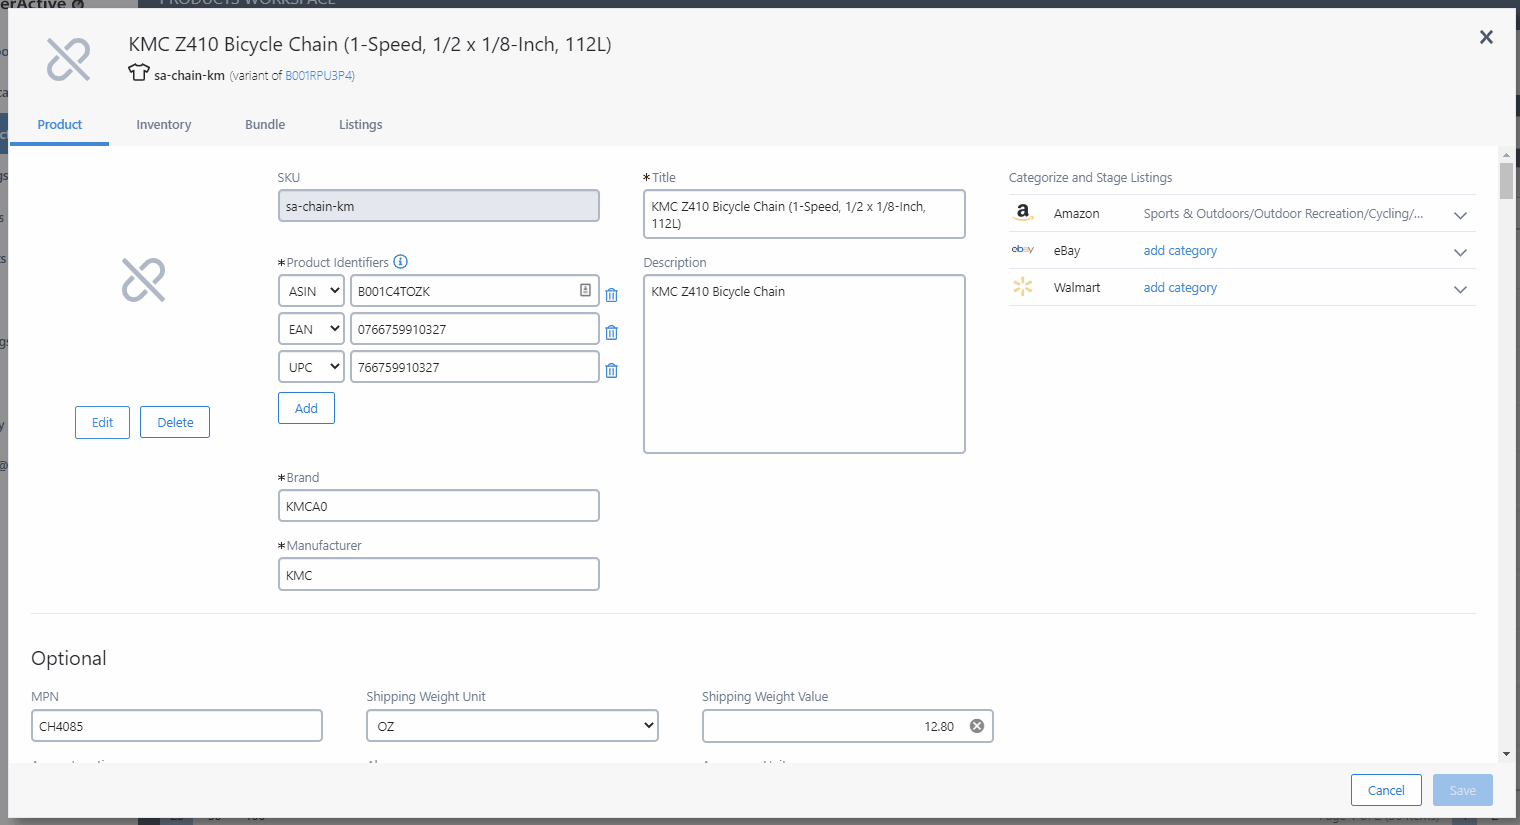The width and height of the screenshot is (1520, 825).
Task: Delete the ASIN identifier via trash icon
Action: [611, 295]
